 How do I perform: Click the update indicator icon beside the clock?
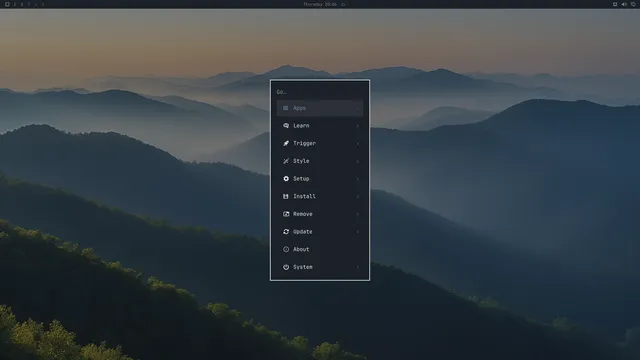(343, 4)
